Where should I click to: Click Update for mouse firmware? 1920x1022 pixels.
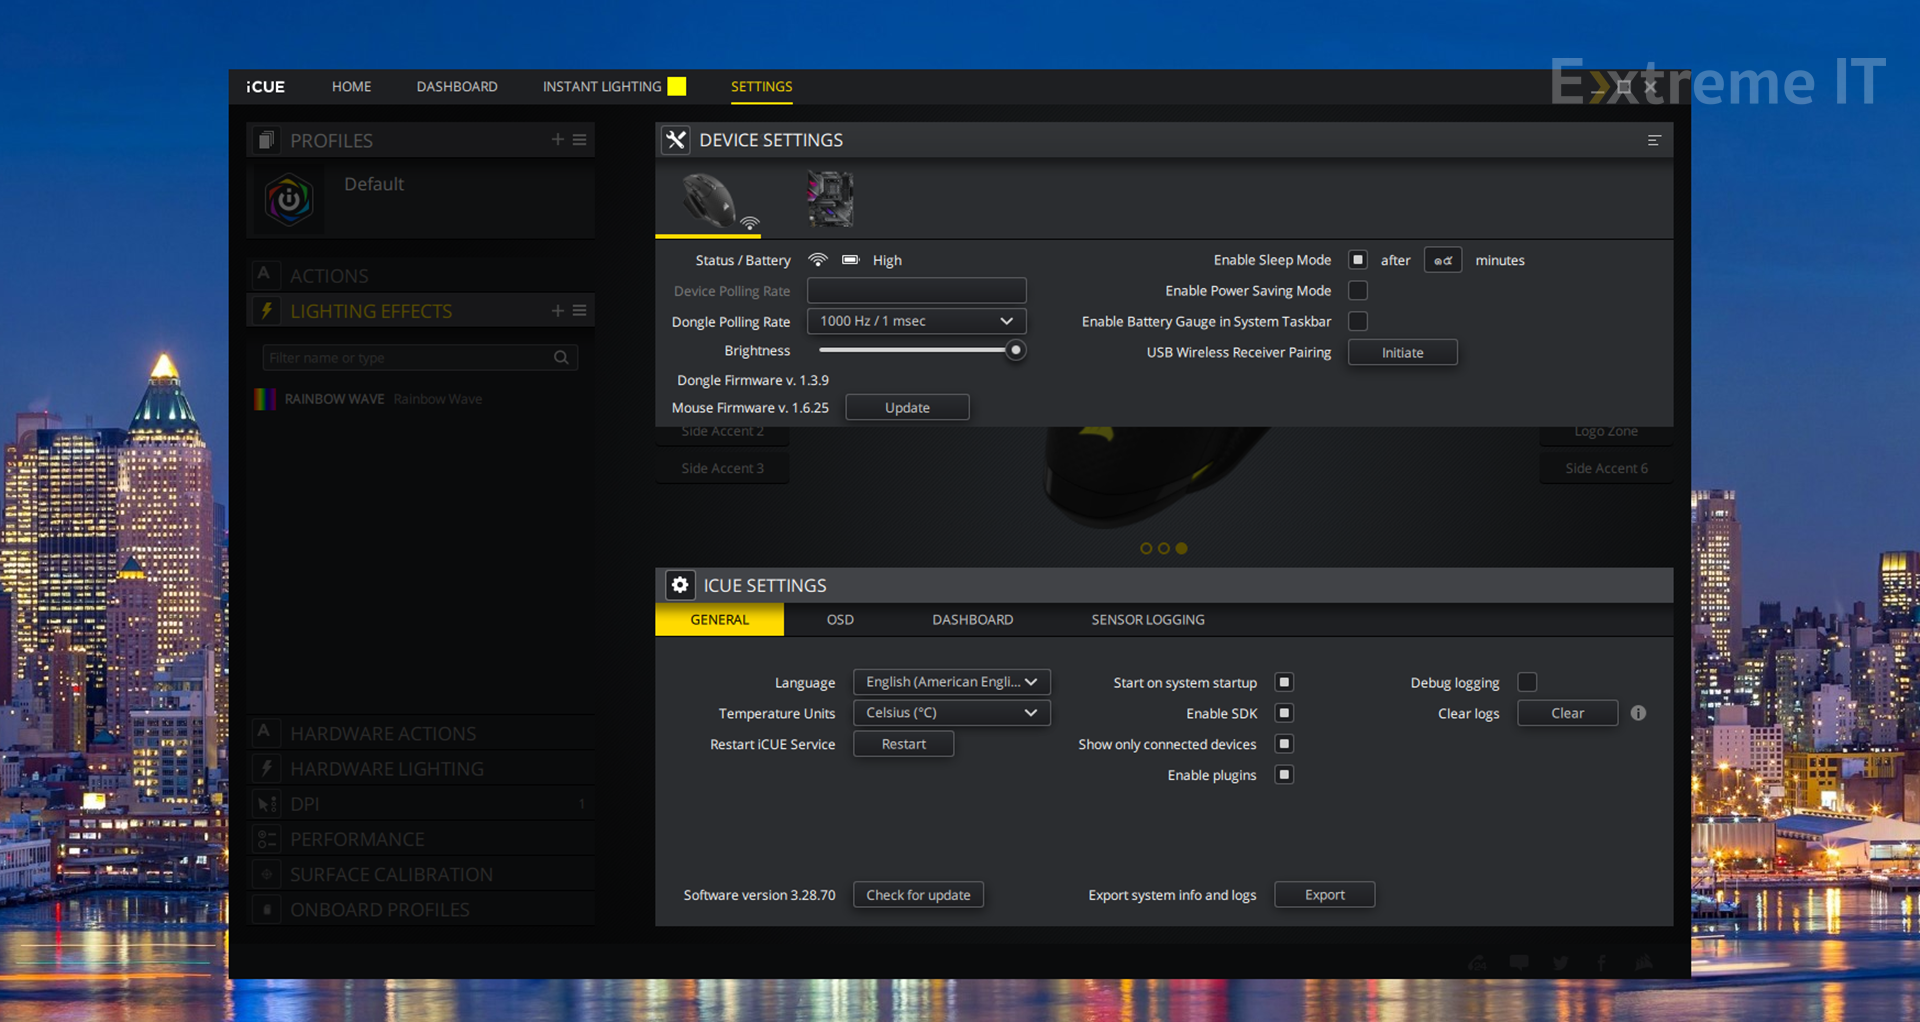[907, 408]
